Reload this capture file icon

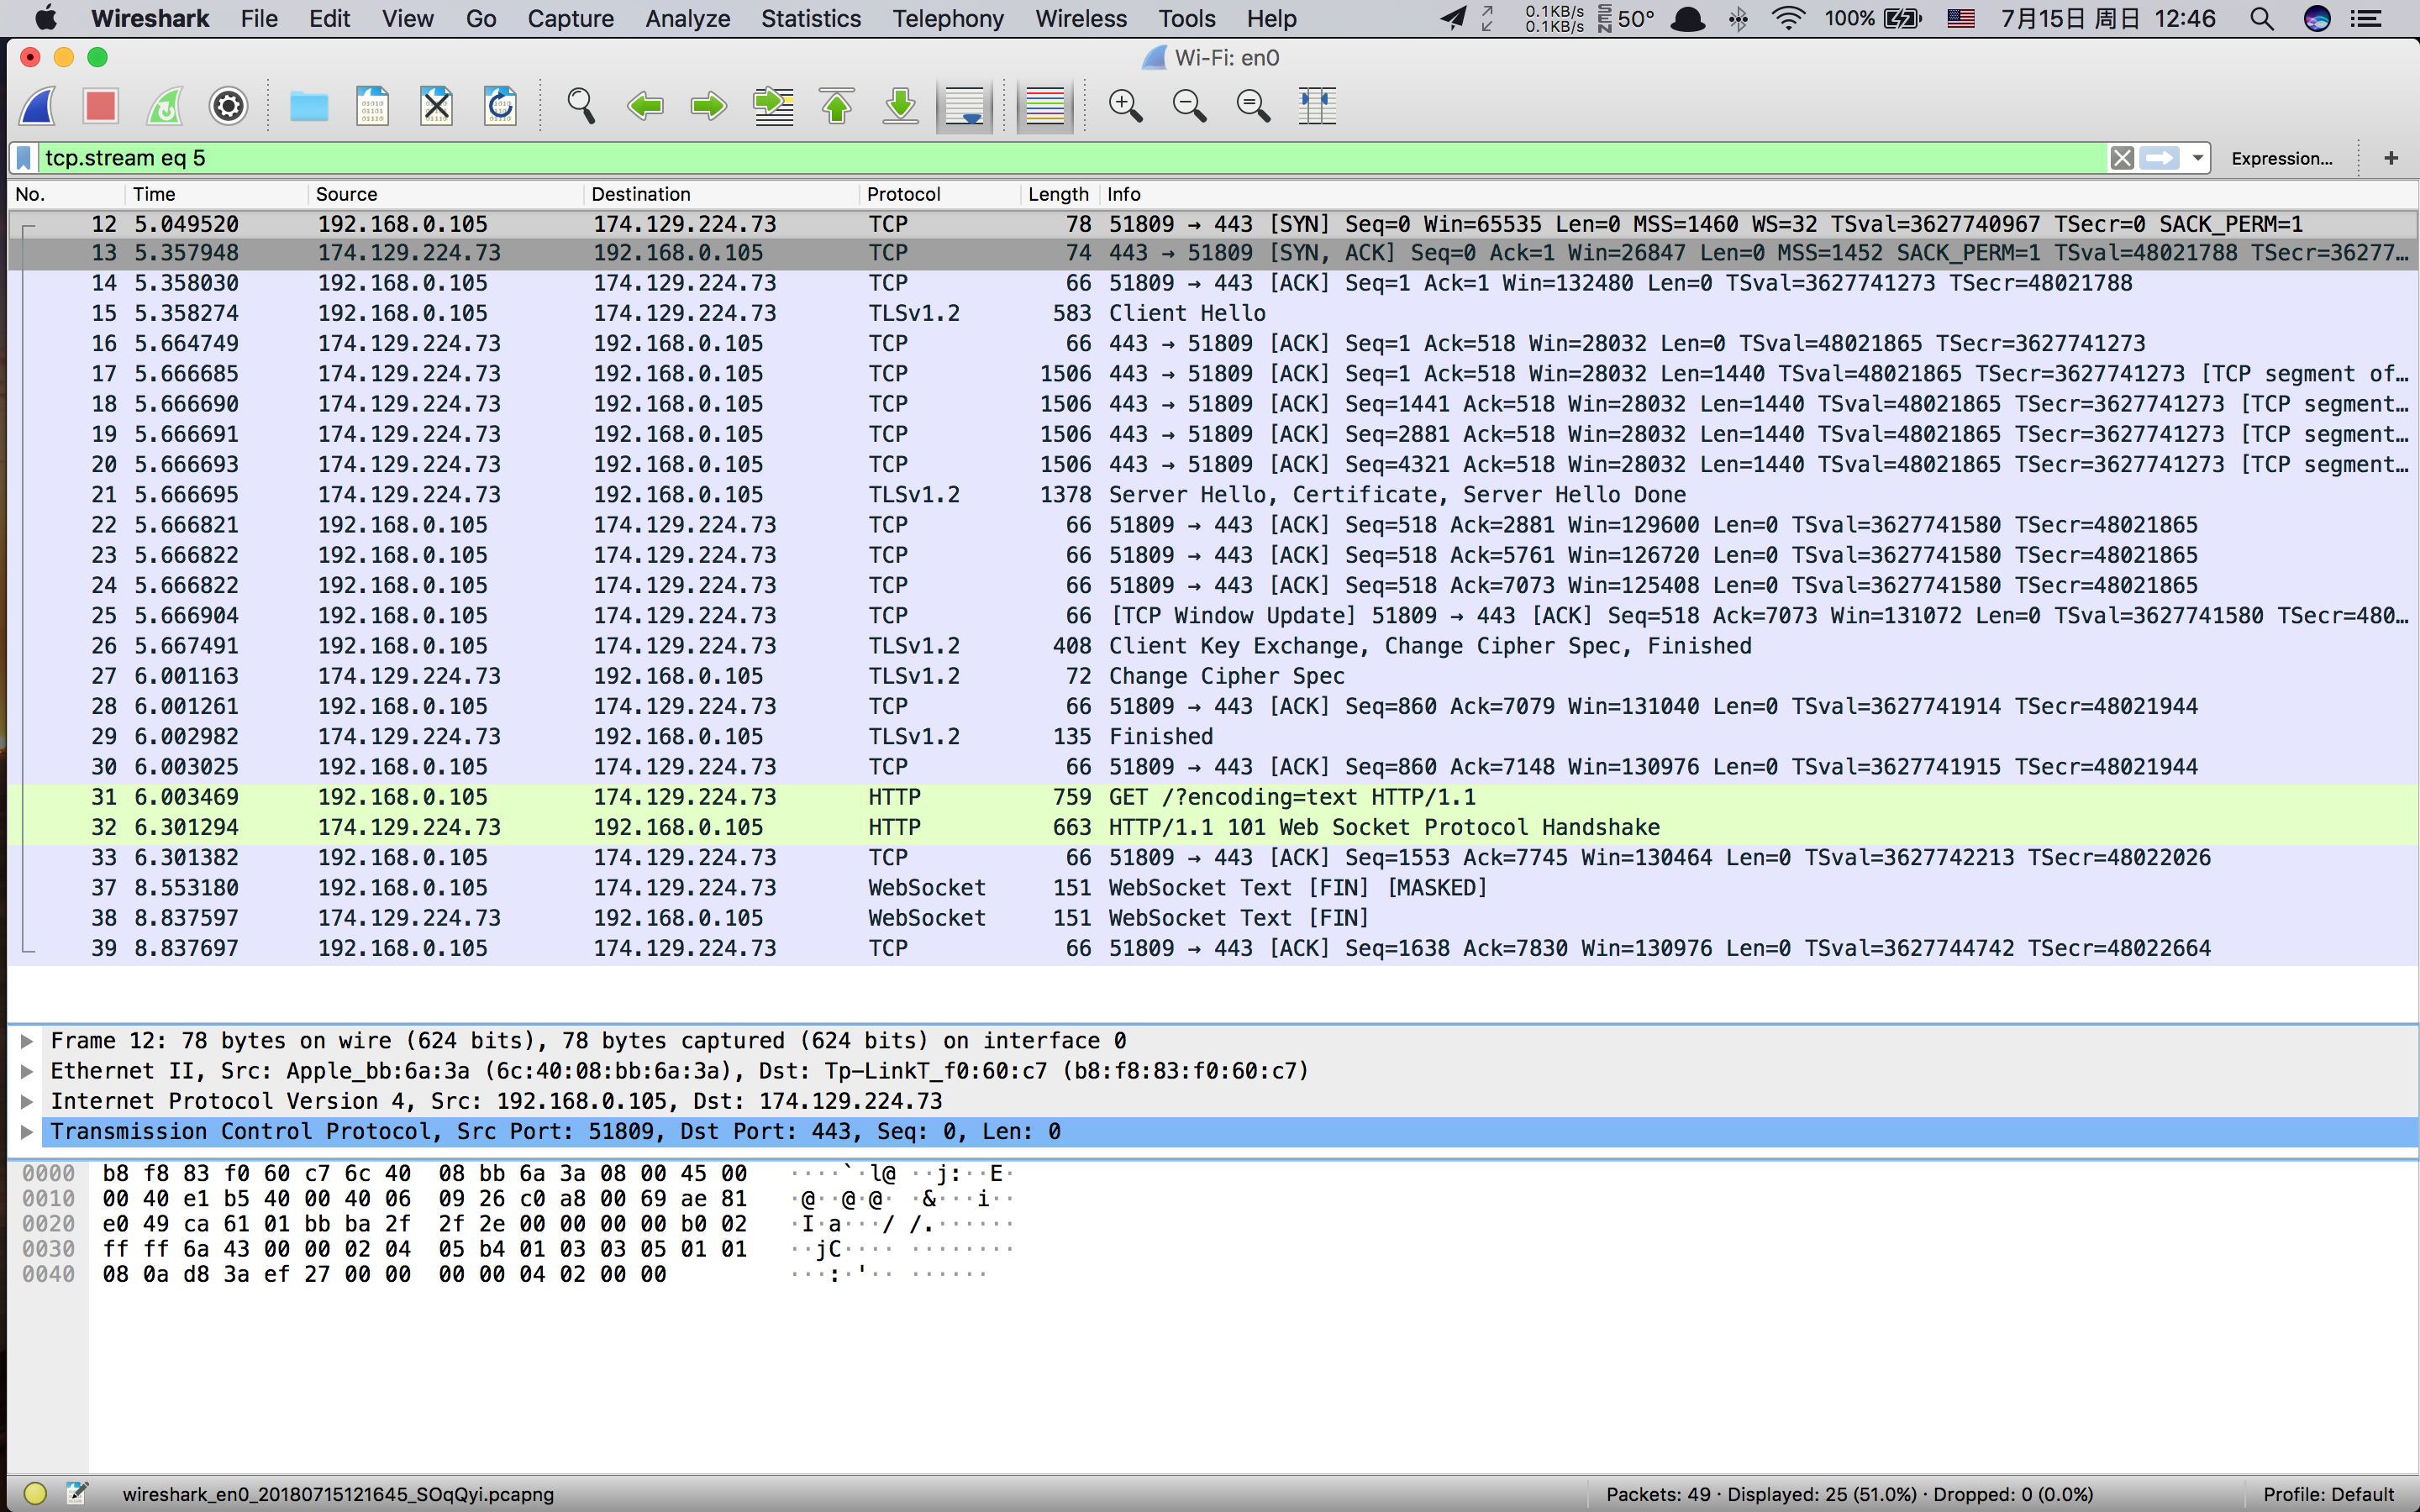point(500,106)
